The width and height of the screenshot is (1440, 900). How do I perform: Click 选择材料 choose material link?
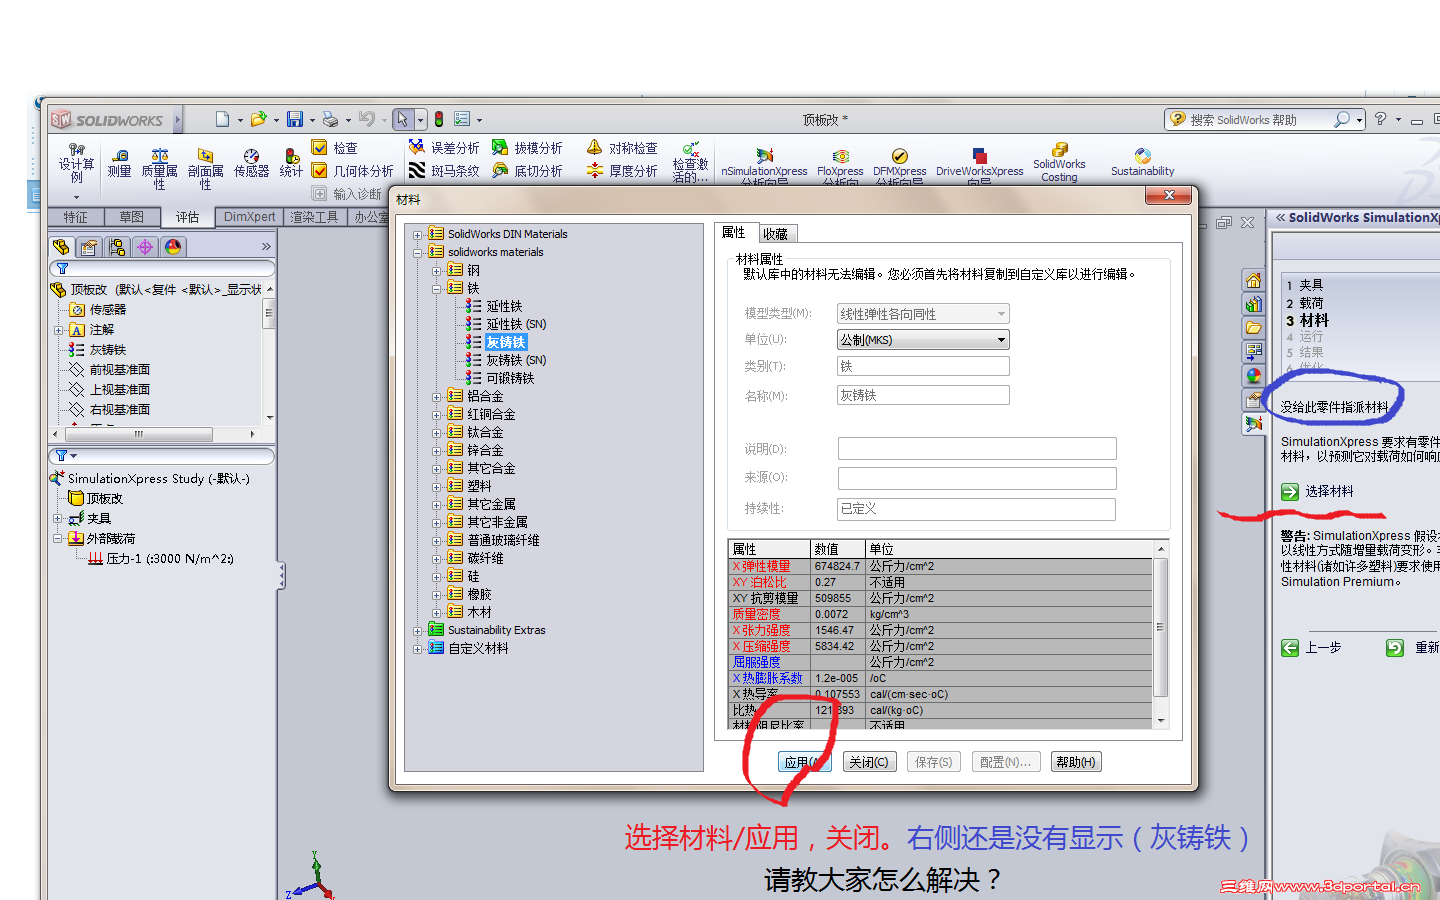point(1329,492)
